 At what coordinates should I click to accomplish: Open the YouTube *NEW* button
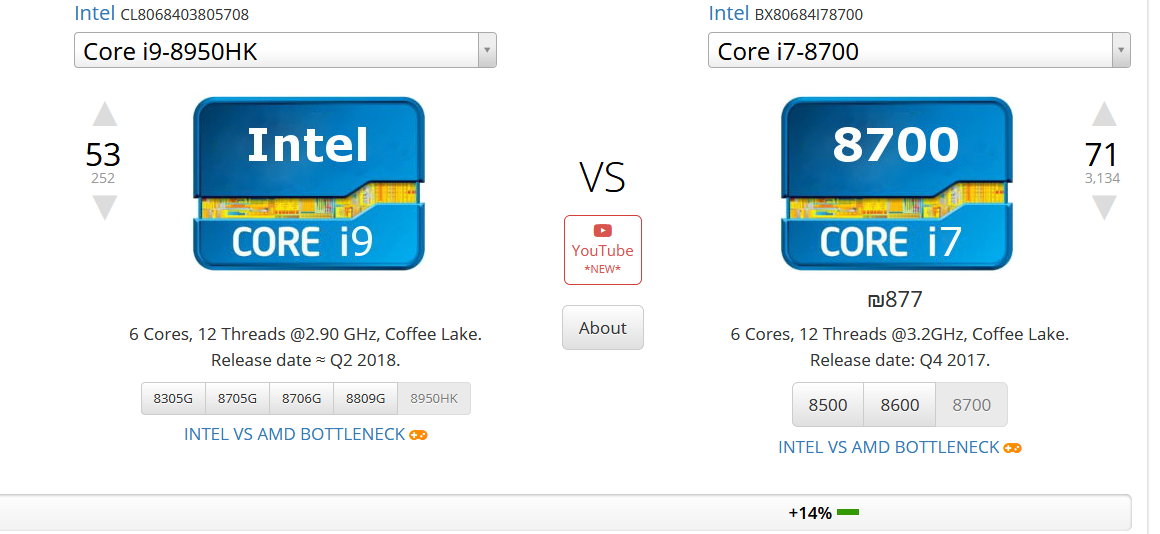point(603,250)
